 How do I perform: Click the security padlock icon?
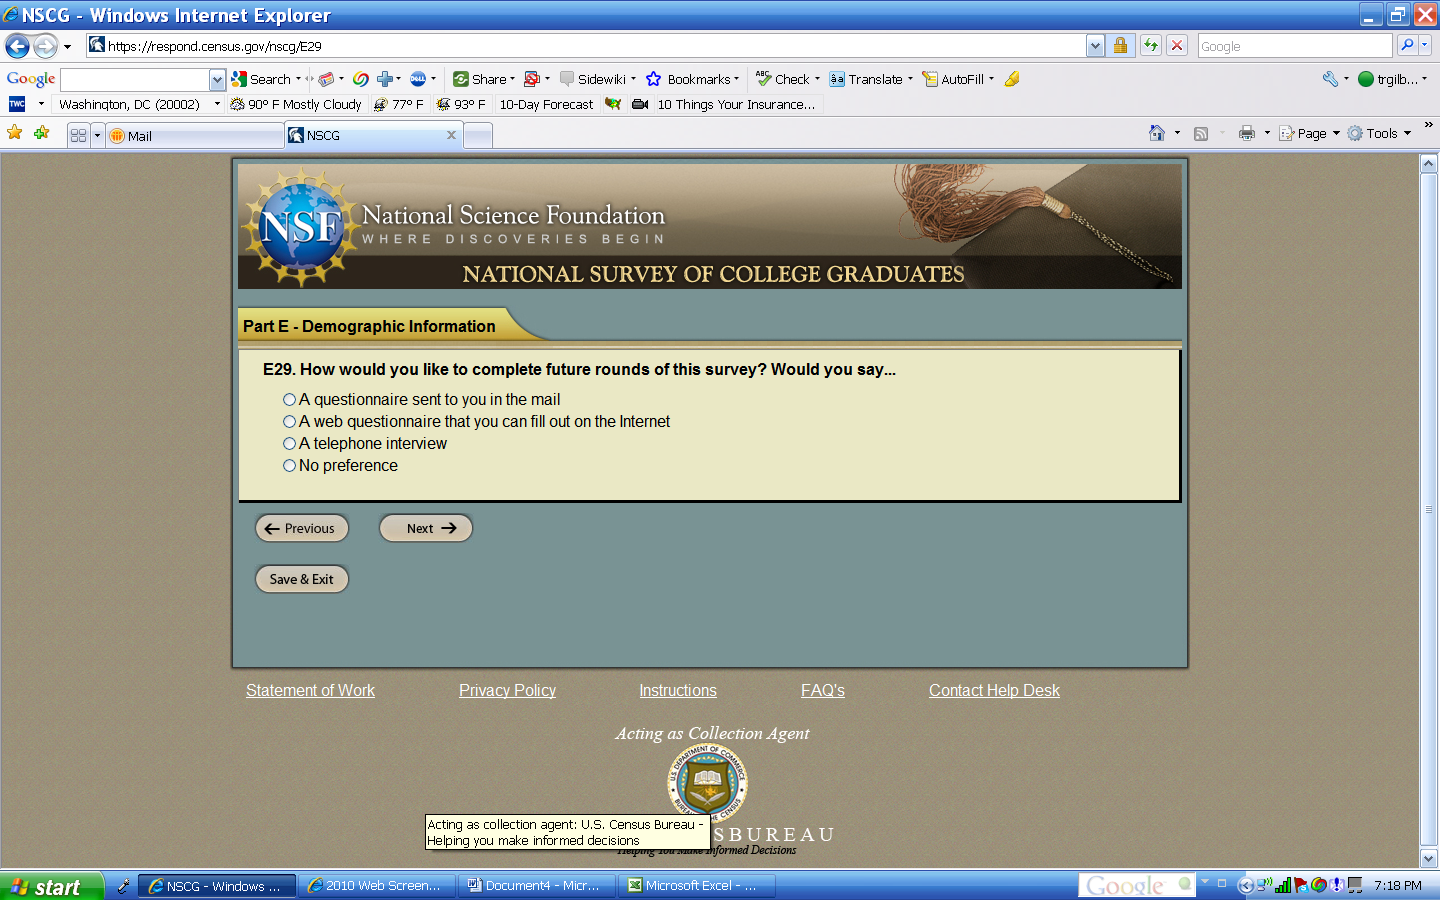[x=1121, y=46]
